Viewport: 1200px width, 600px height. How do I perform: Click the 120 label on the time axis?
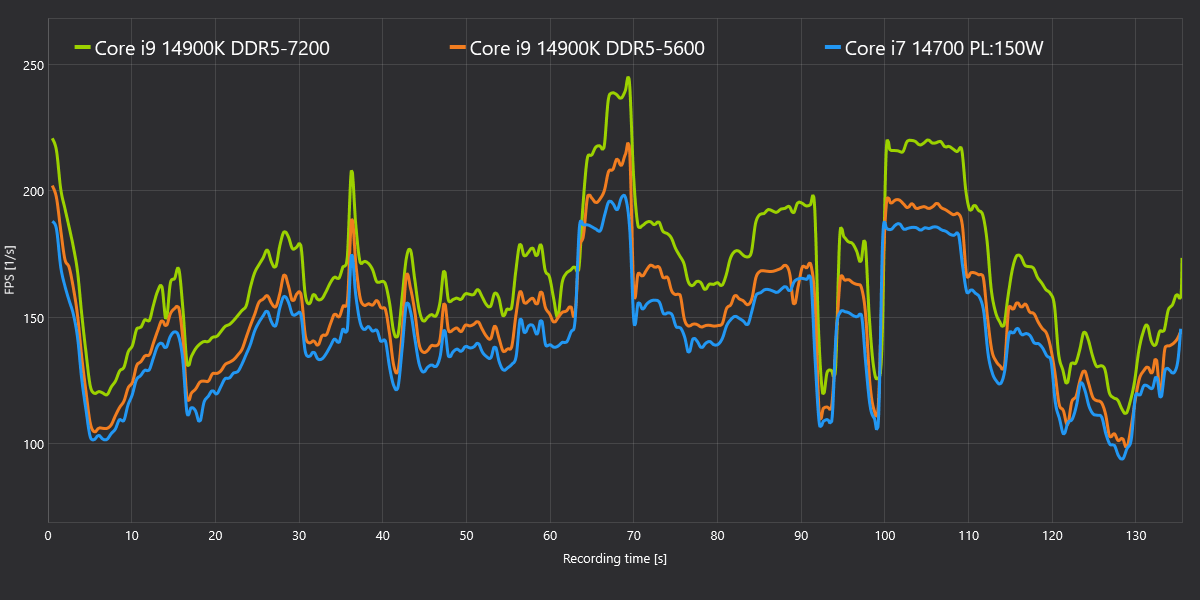1051,536
